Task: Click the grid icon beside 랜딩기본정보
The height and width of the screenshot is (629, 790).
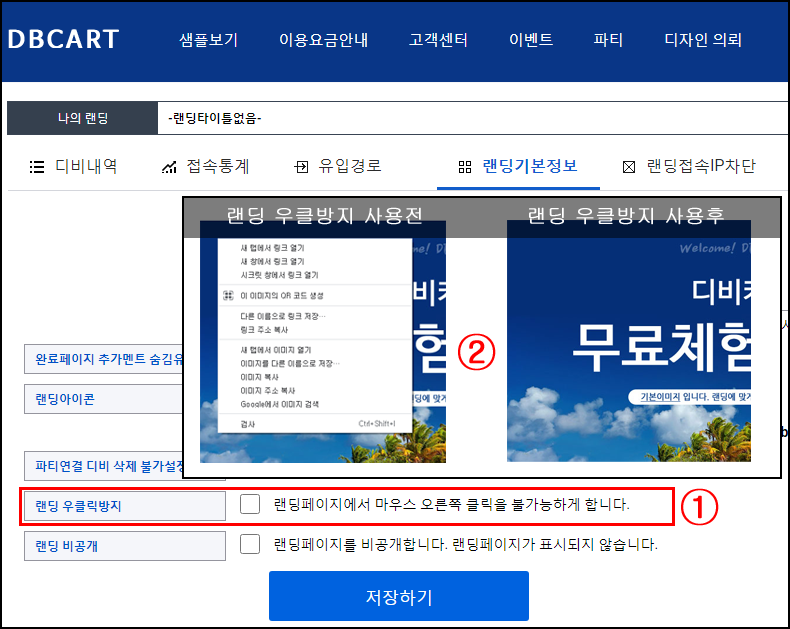Action: pyautogui.click(x=464, y=167)
